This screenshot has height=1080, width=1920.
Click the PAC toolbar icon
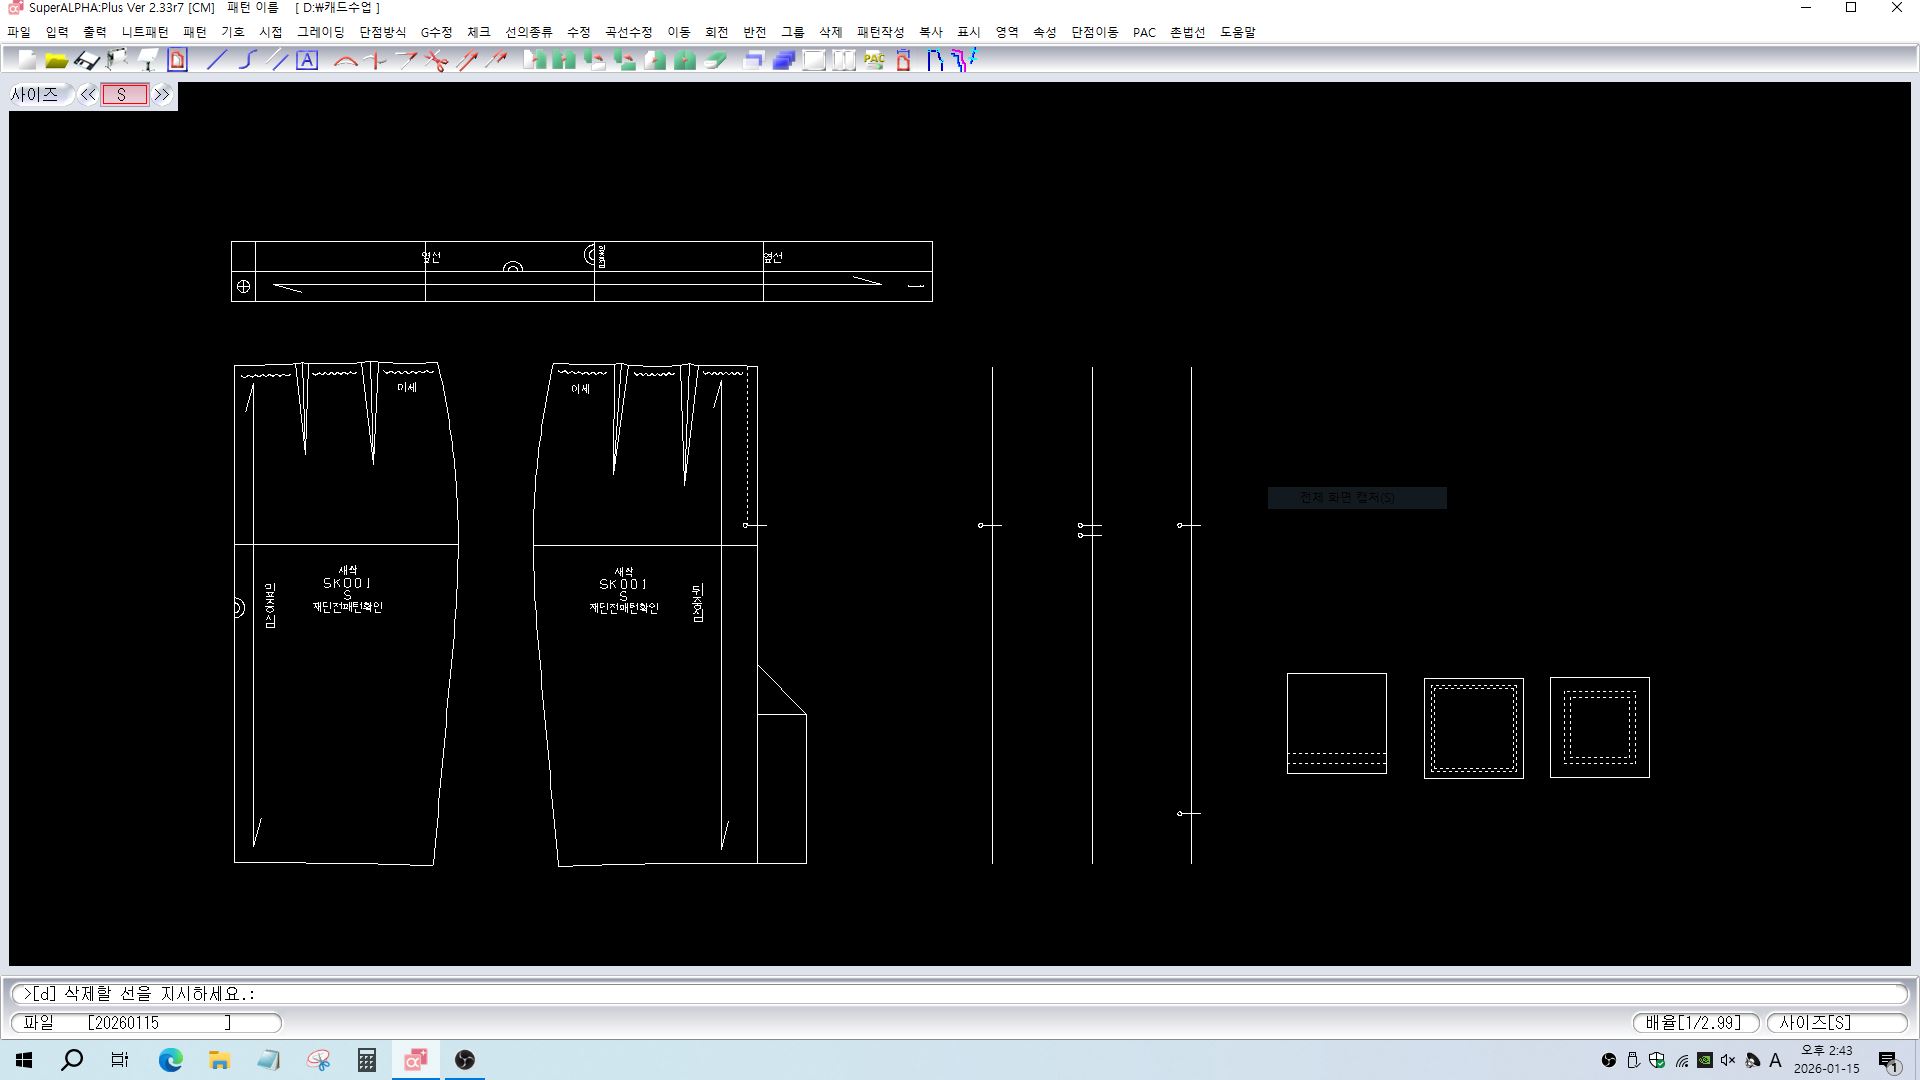point(874,61)
